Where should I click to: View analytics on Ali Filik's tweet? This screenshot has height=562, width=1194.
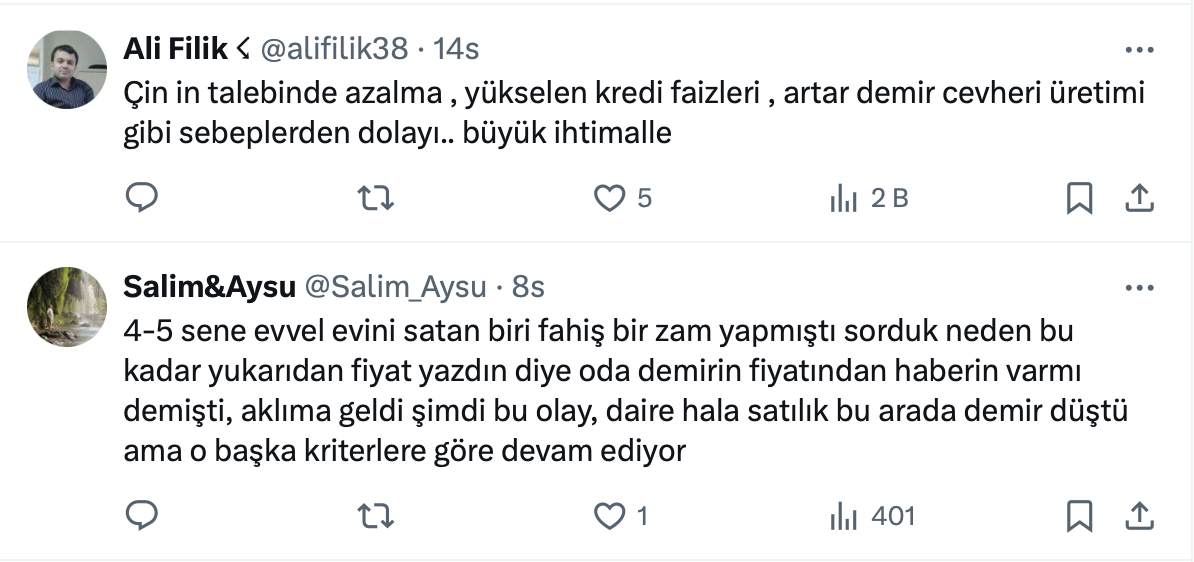pos(844,198)
